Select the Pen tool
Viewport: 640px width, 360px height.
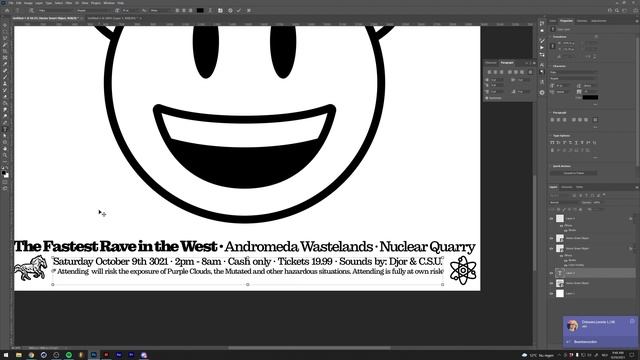click(x=5, y=123)
